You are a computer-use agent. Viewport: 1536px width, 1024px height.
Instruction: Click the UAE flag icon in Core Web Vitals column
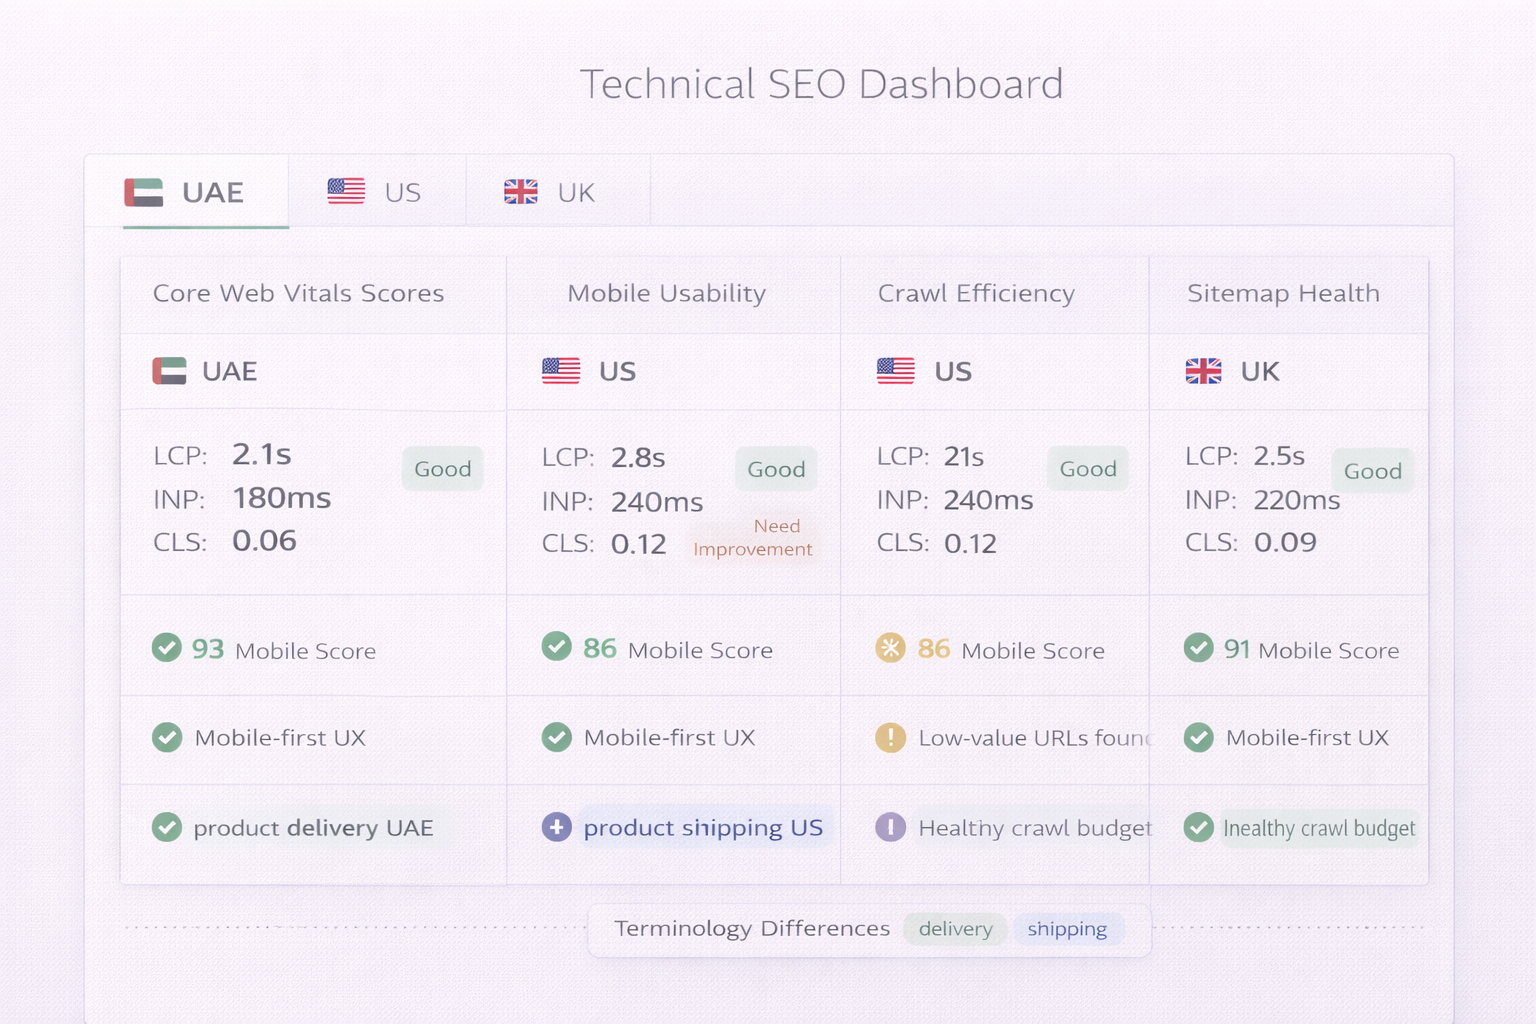pos(170,371)
